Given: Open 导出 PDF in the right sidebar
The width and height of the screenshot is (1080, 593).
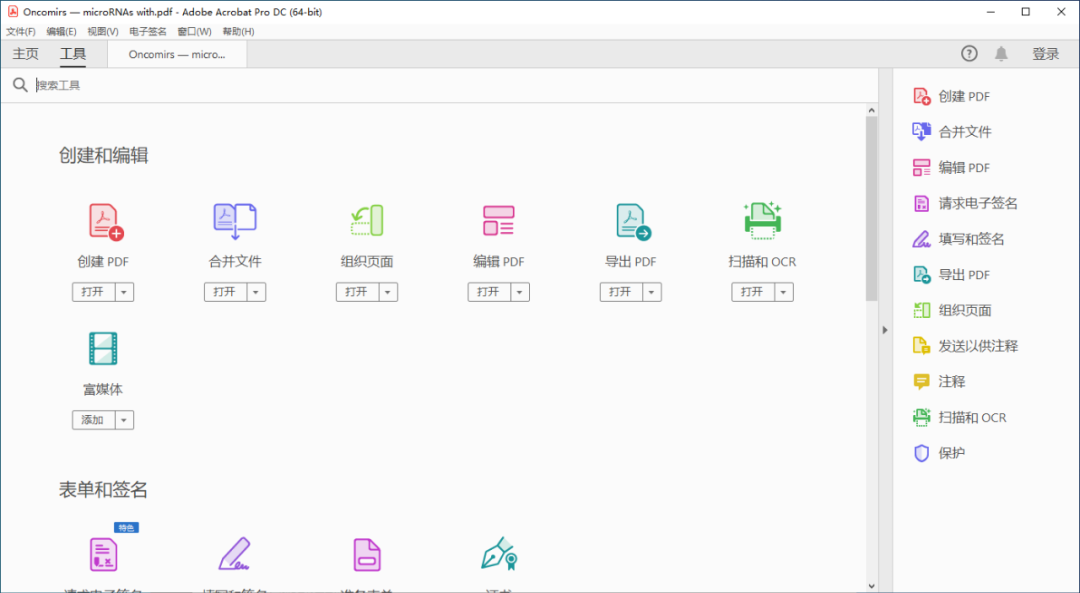Looking at the screenshot, I should coord(951,275).
